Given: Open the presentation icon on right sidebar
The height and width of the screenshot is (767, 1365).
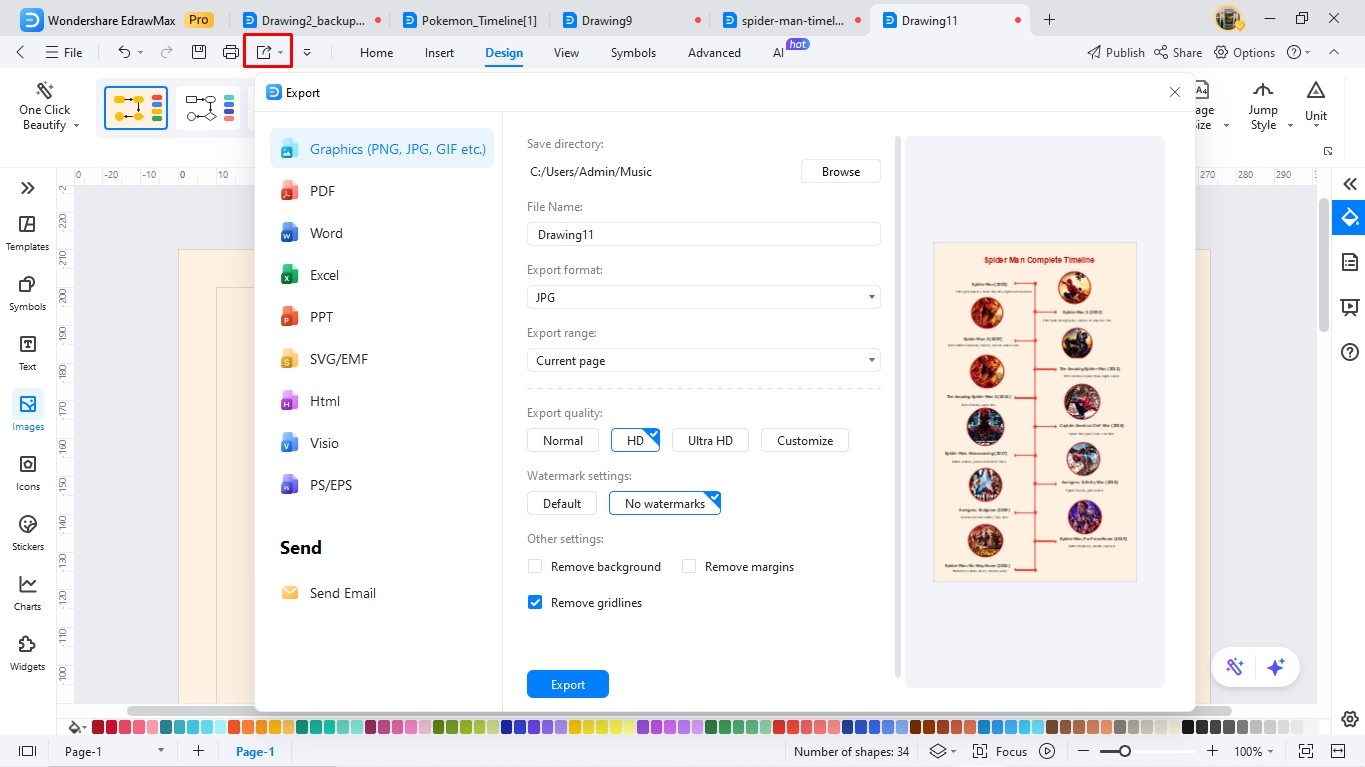Looking at the screenshot, I should pyautogui.click(x=1350, y=307).
